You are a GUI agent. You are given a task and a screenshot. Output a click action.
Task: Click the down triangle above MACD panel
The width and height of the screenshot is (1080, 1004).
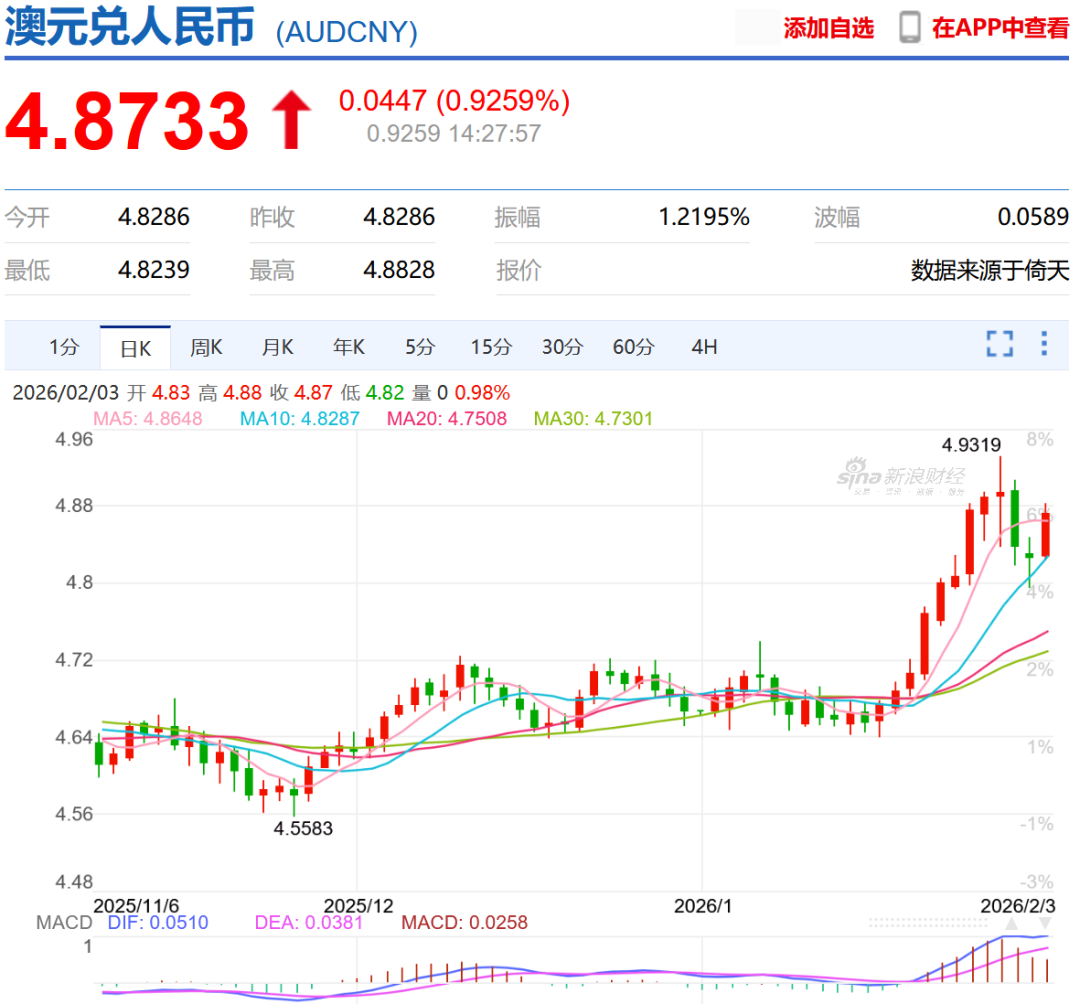pos(1044,924)
